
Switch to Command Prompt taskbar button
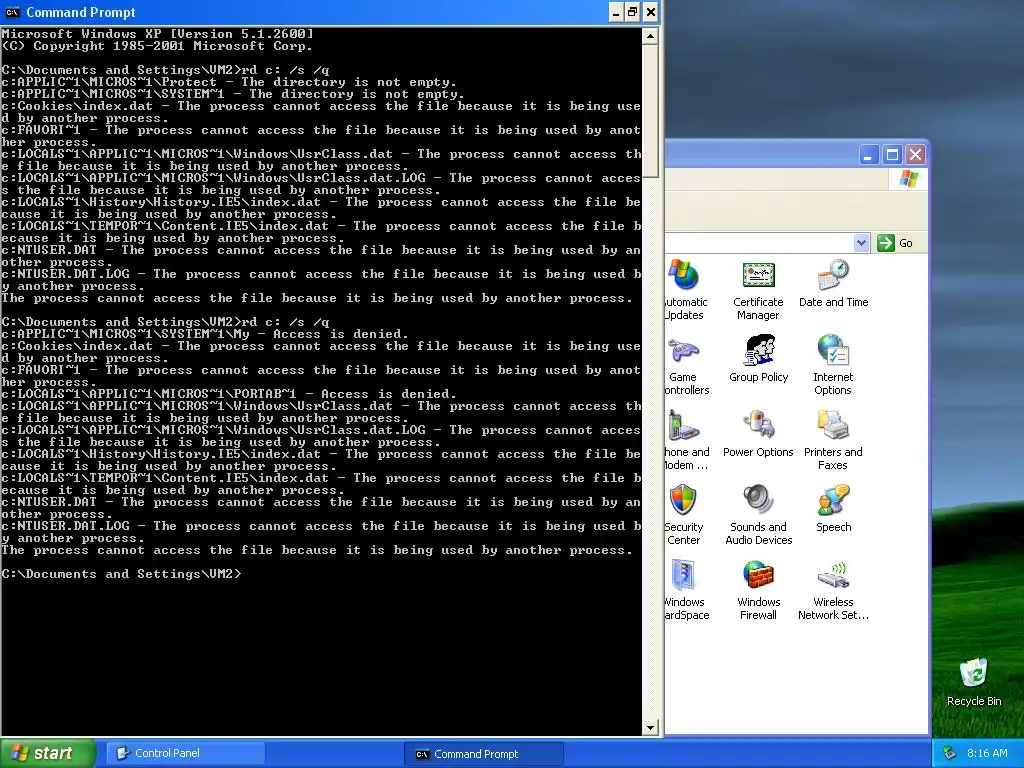coord(483,754)
